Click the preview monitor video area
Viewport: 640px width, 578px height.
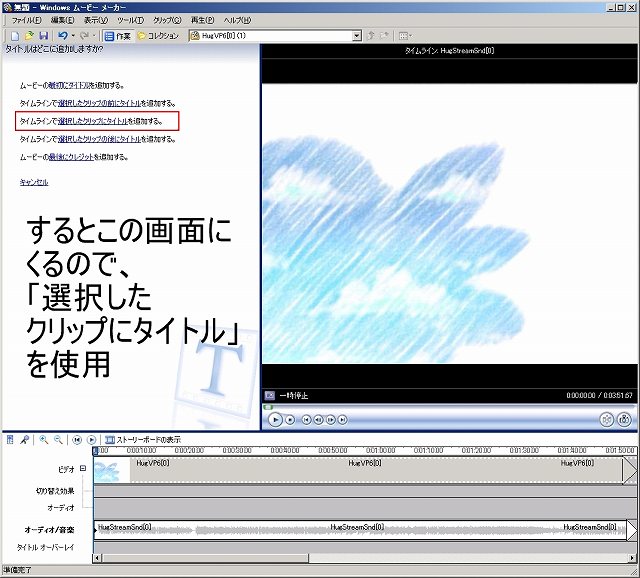pos(449,223)
